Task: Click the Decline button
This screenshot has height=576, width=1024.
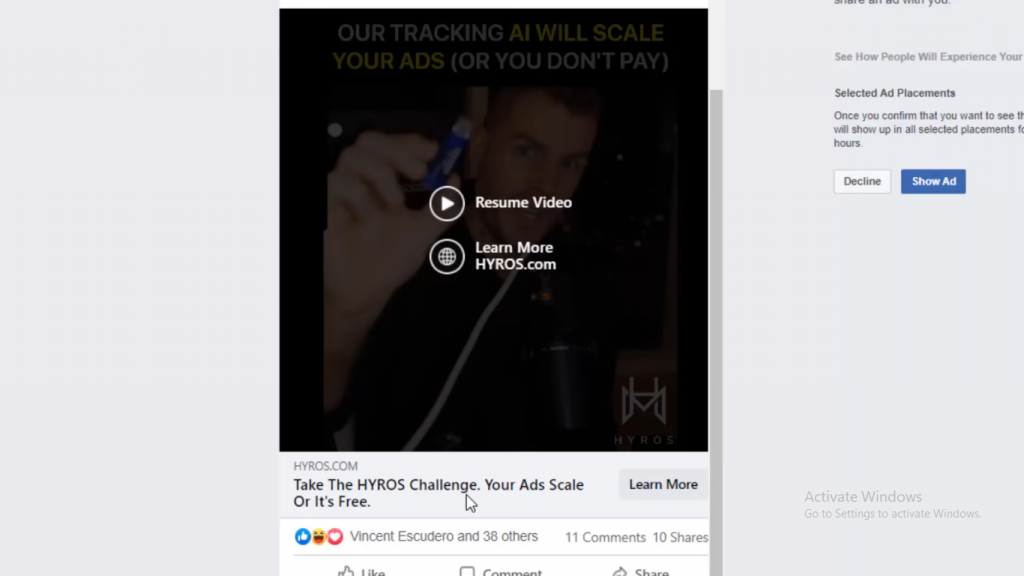Action: click(862, 182)
